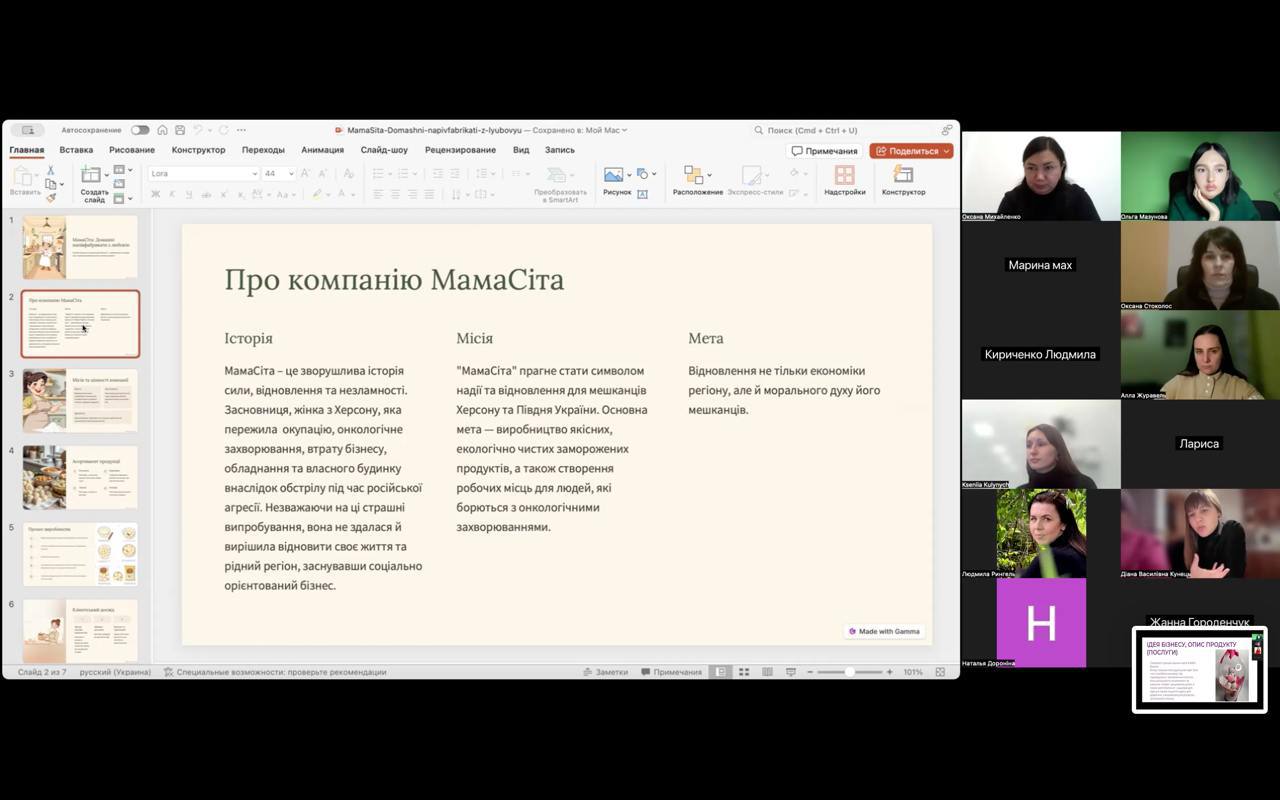
Task: Open the more options ellipsis in title bar
Action: coord(241,130)
